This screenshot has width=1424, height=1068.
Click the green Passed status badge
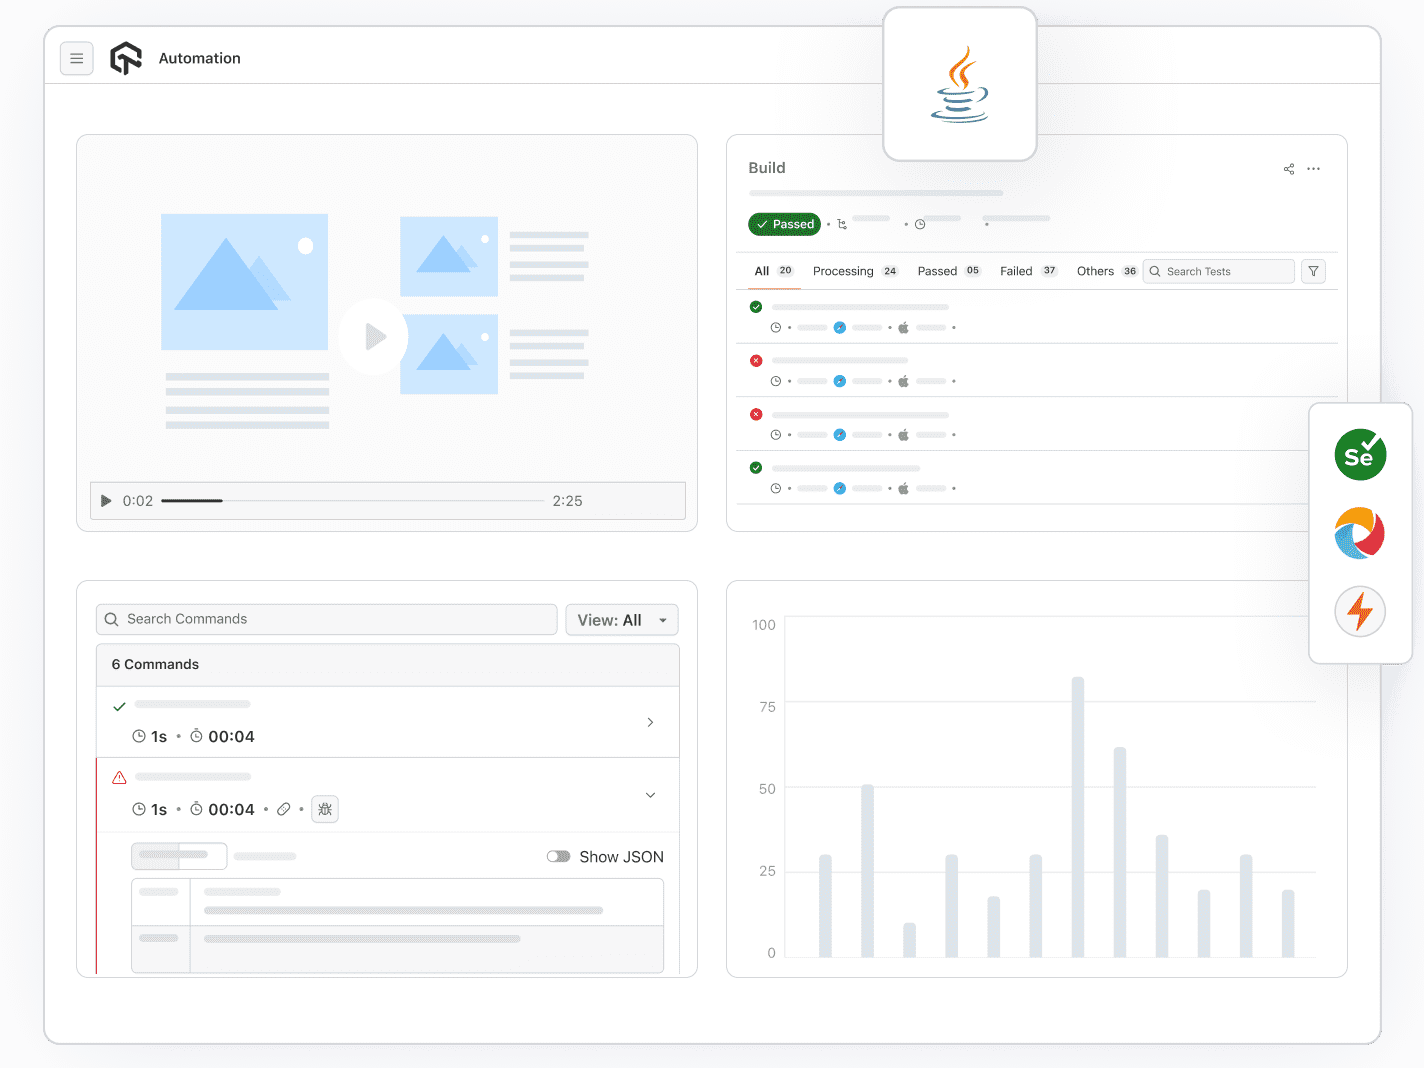tap(785, 224)
